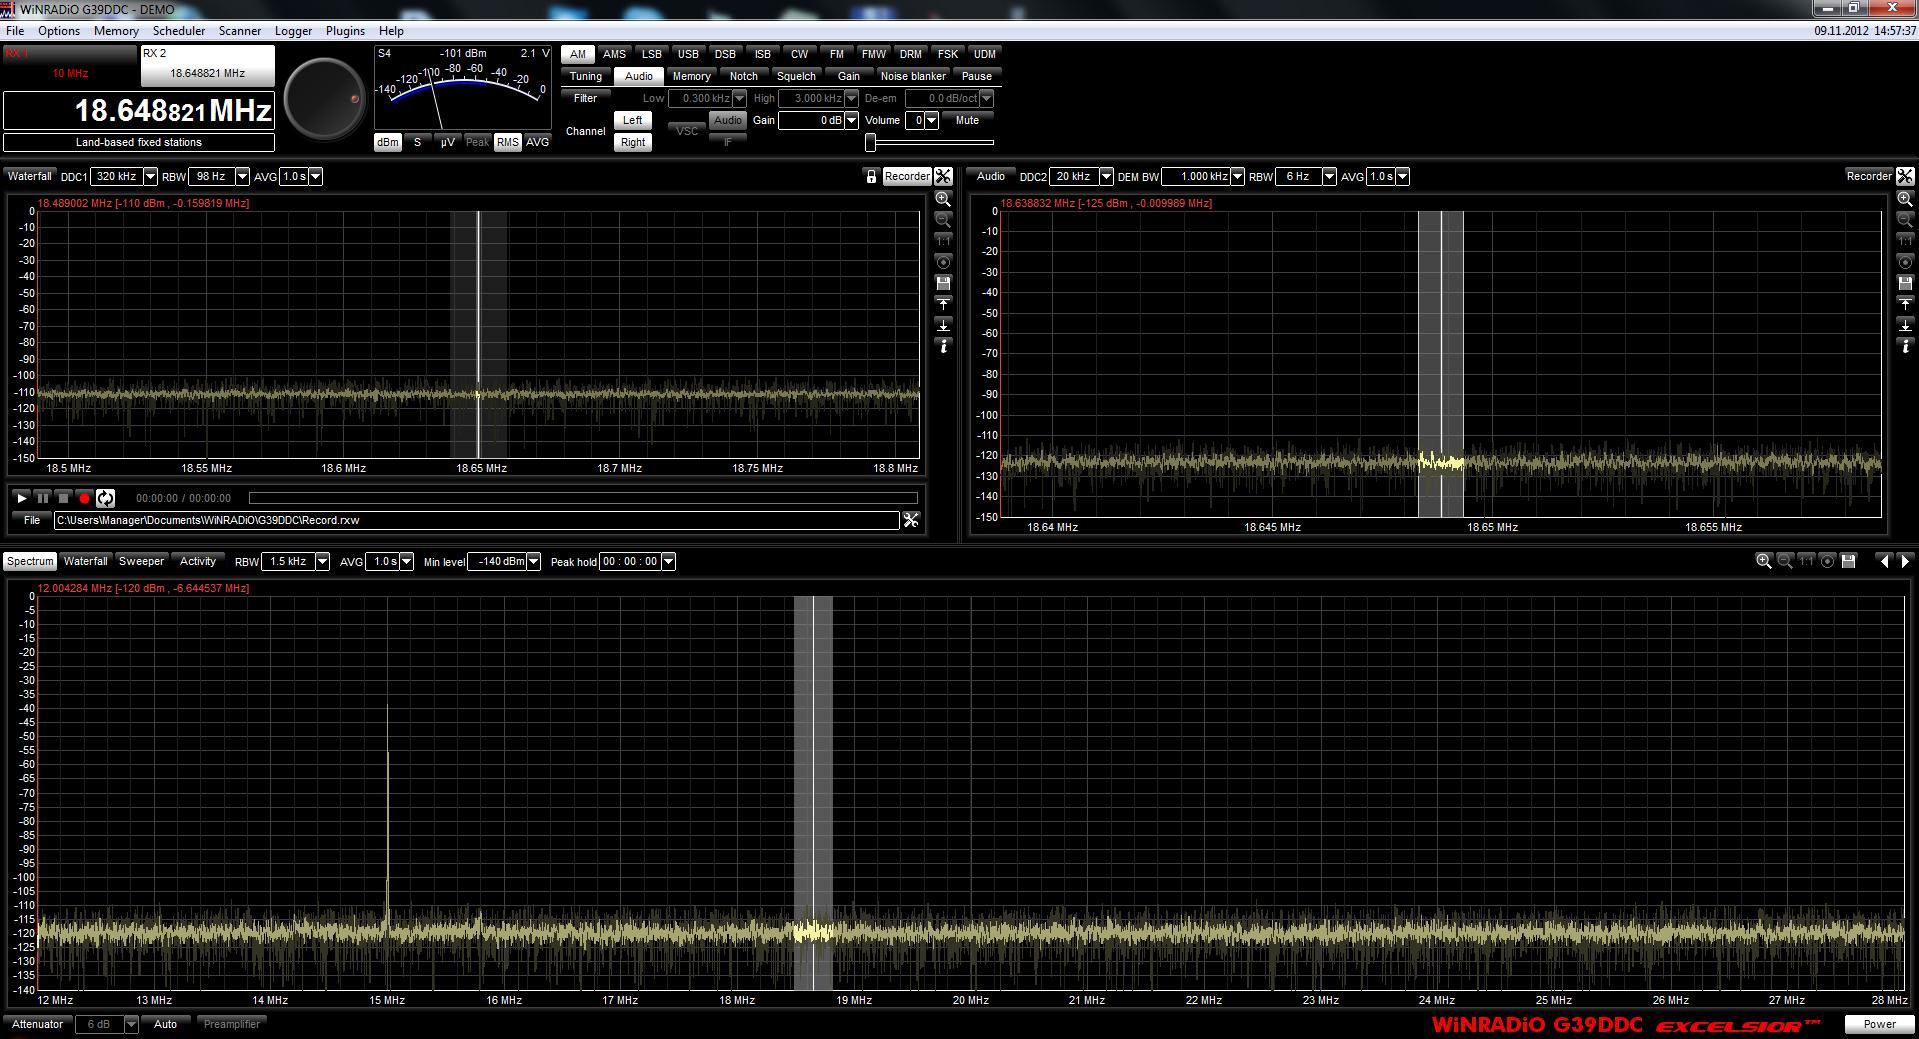Open audio Gain 0 dB dropdown
The height and width of the screenshot is (1039, 1919).
click(x=851, y=120)
